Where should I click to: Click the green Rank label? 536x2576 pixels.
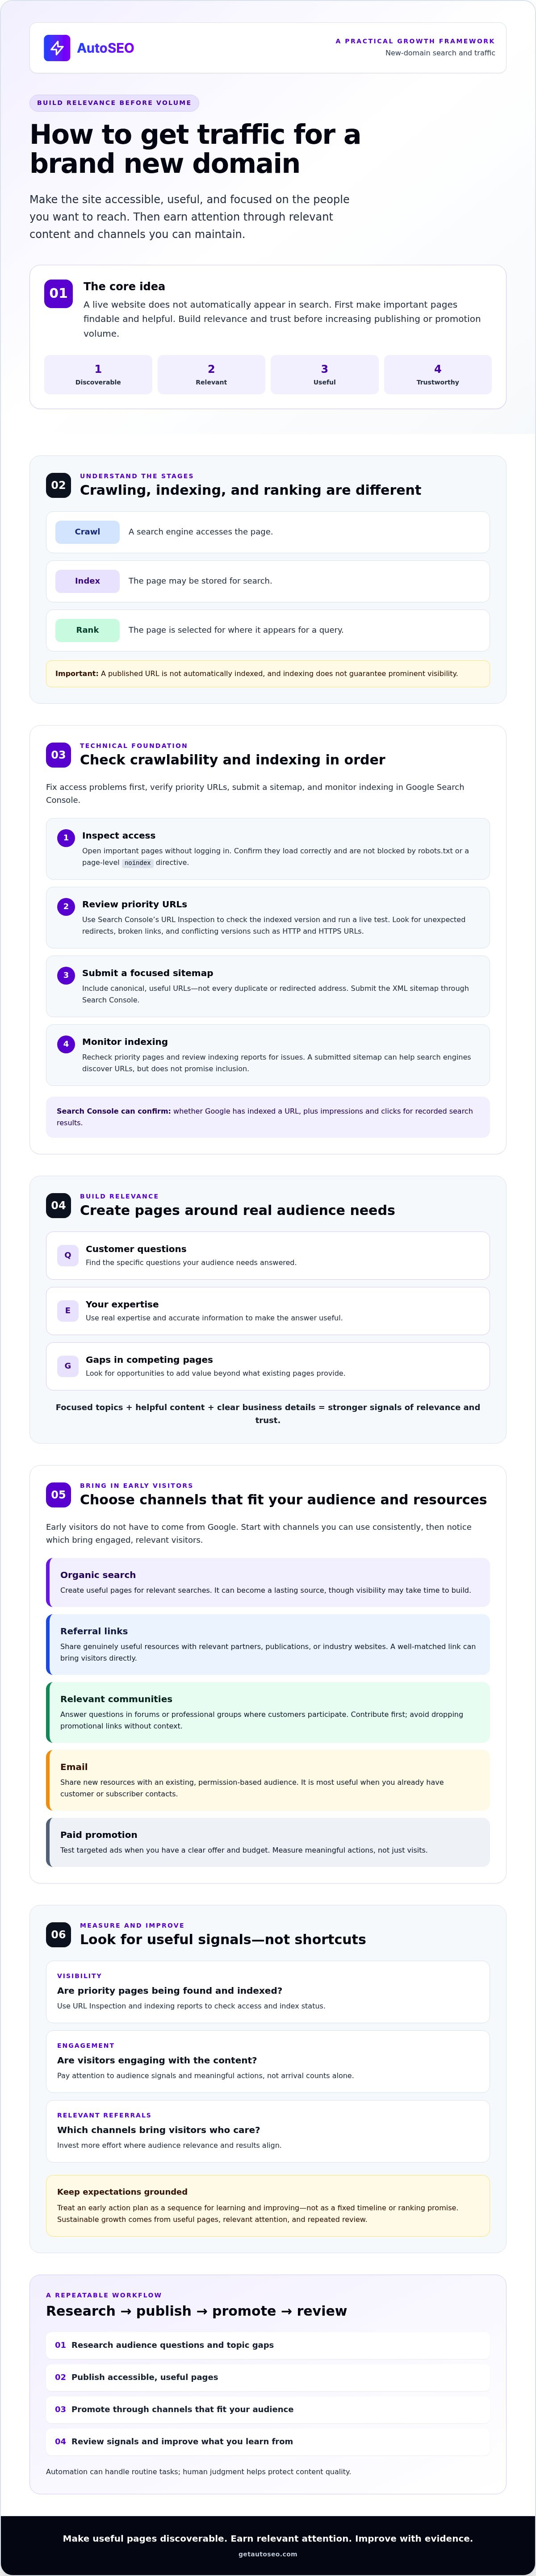pos(87,630)
